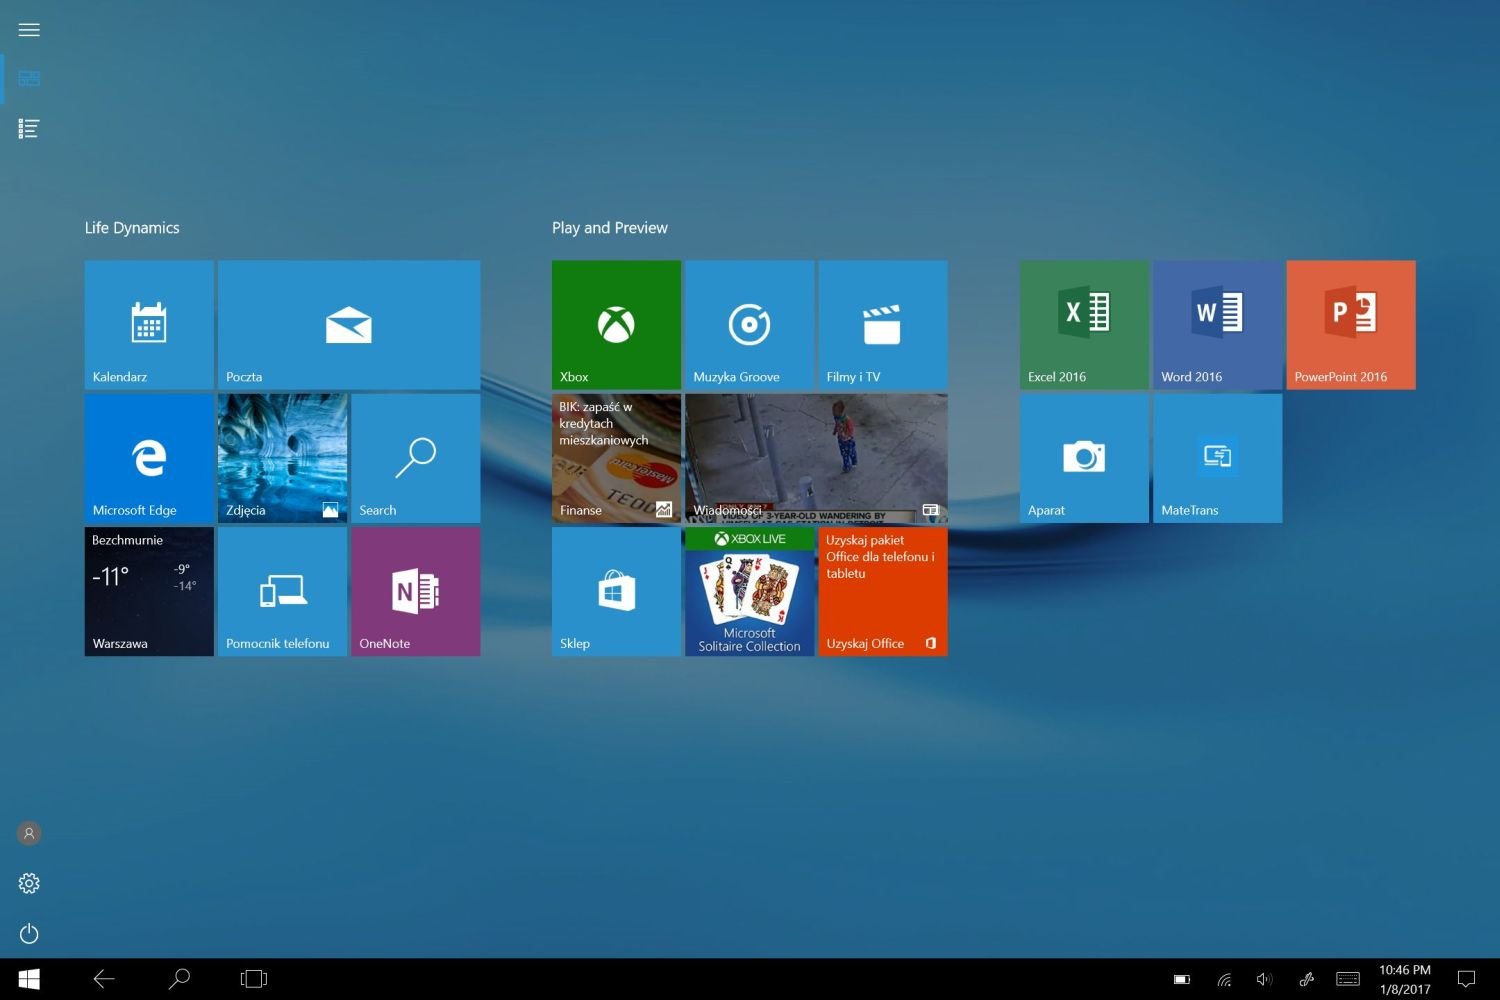Open taskbar search magnifier

tap(179, 979)
